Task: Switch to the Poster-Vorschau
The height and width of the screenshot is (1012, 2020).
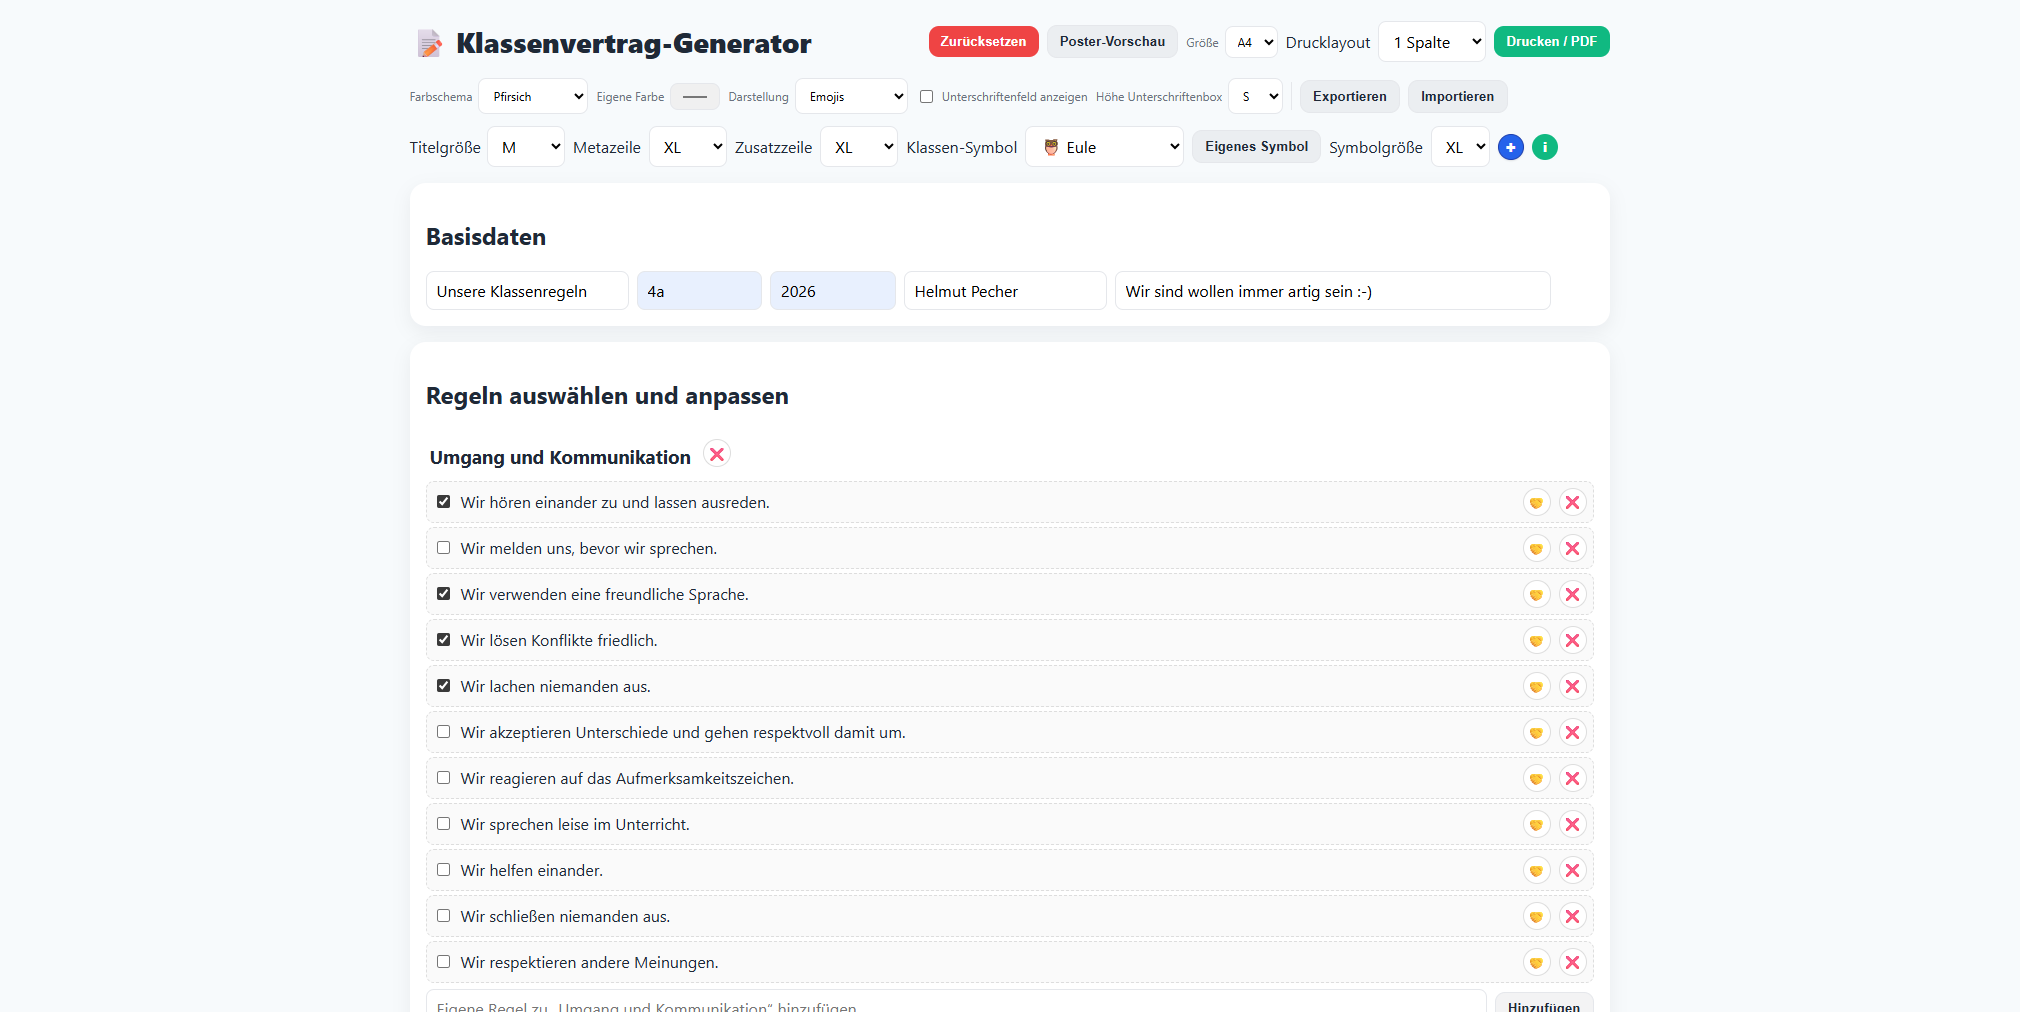Action: 1111,42
